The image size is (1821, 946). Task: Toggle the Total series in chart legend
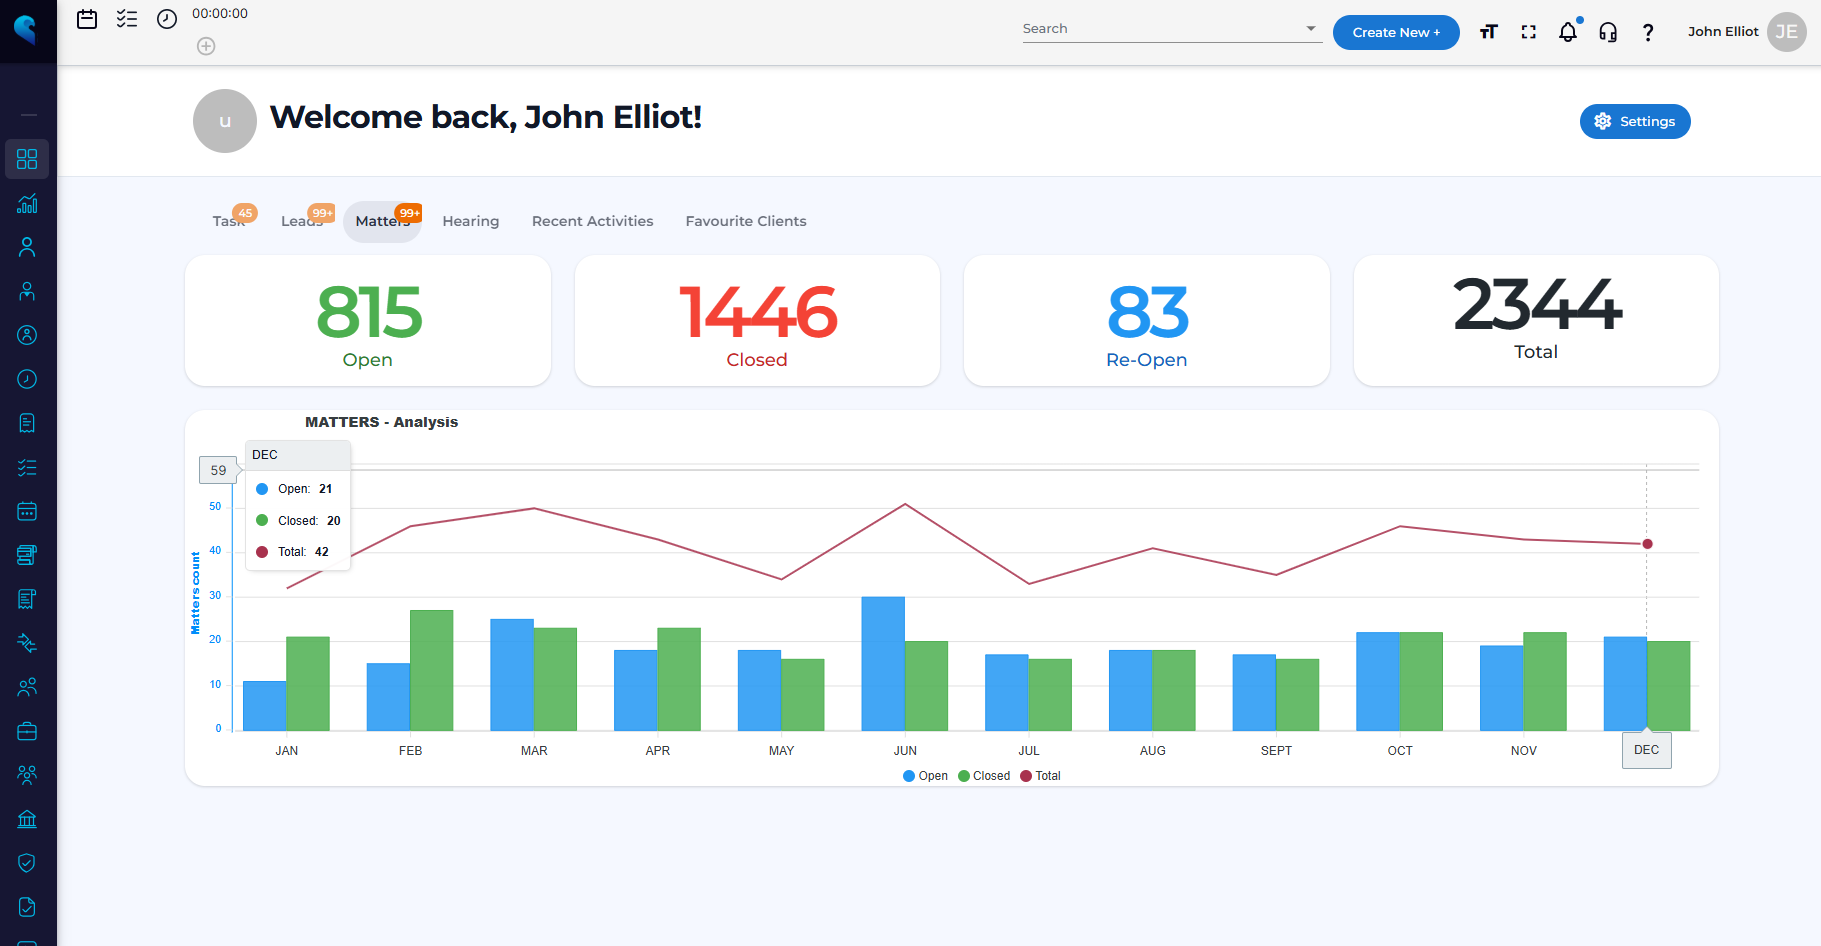pyautogui.click(x=1040, y=776)
